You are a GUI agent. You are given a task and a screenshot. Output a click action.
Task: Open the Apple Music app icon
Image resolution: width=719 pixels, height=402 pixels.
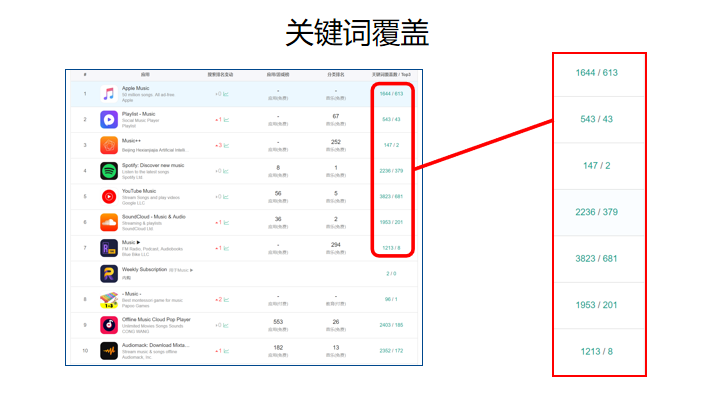click(x=109, y=94)
